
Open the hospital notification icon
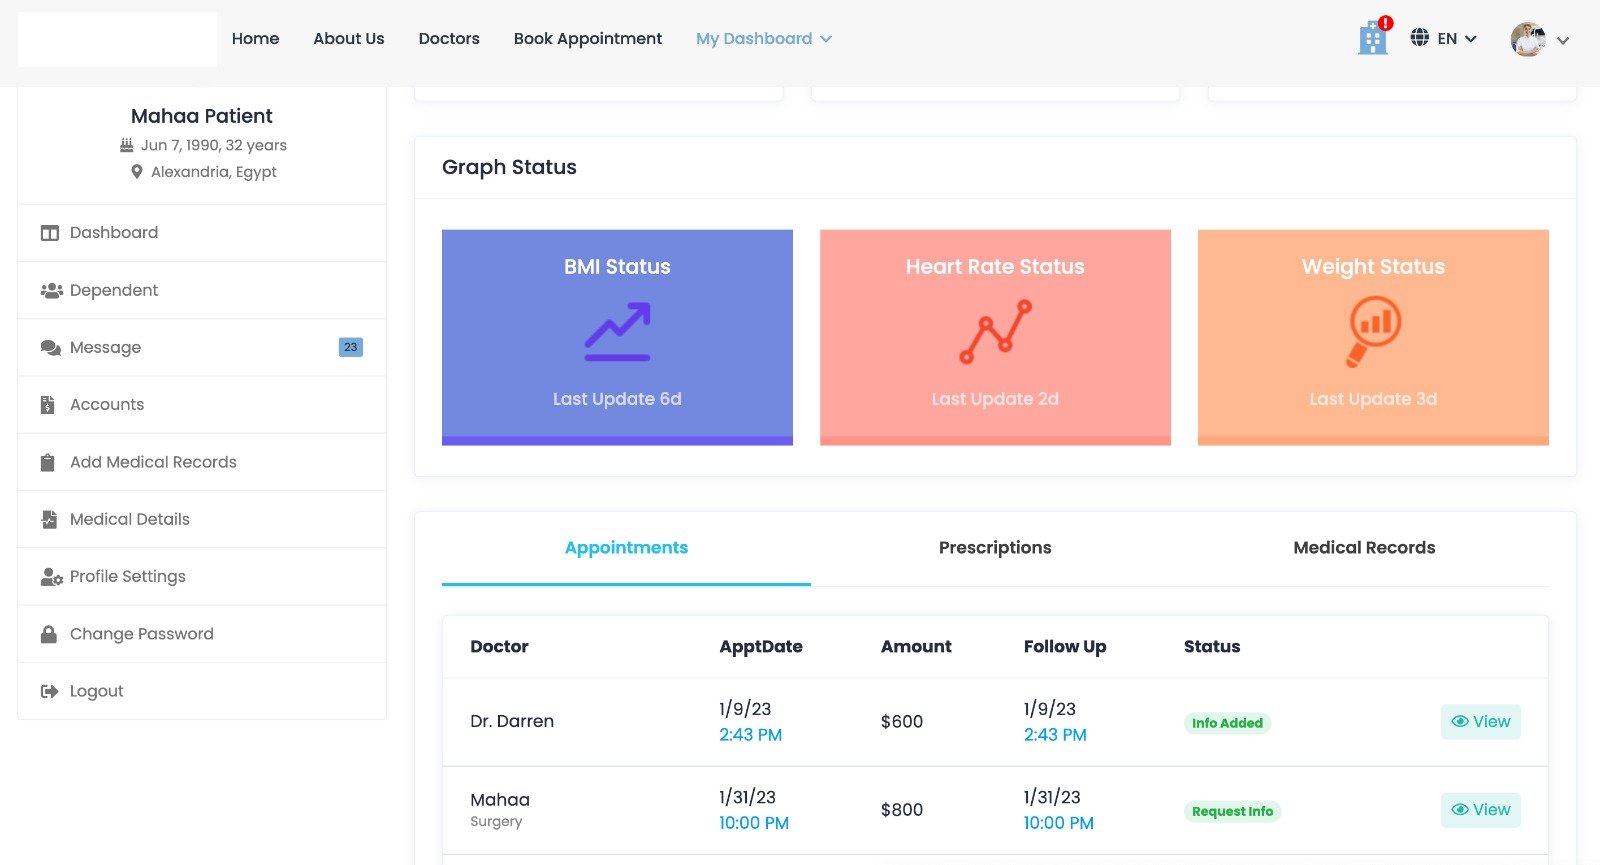[1373, 38]
